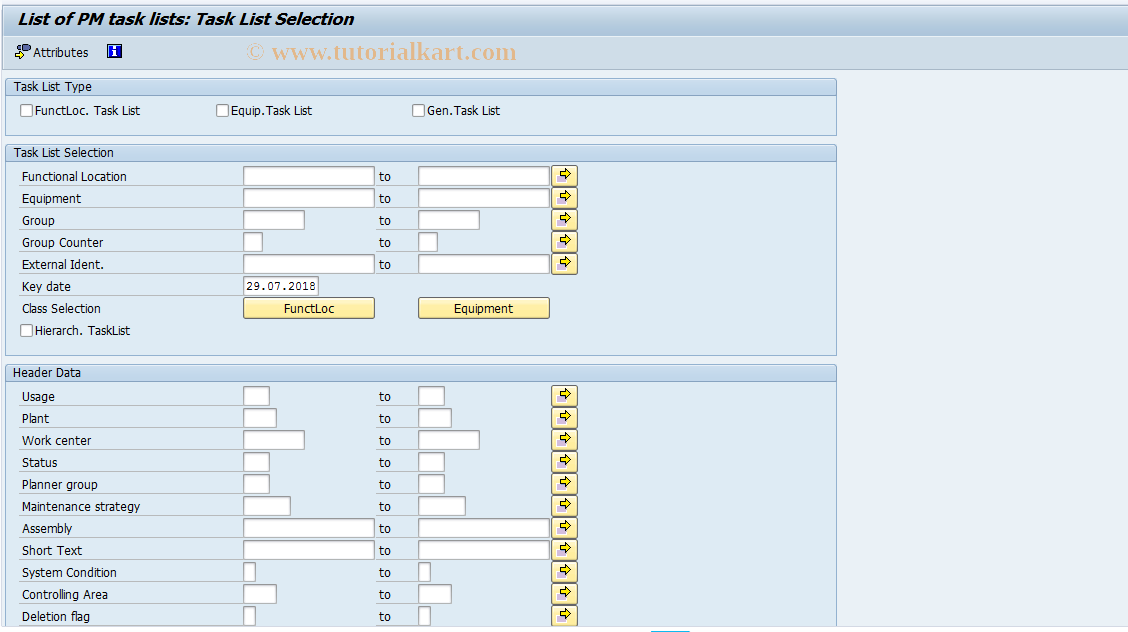Click the Usage from field
Screen dimensions: 1128x632
(x=256, y=396)
